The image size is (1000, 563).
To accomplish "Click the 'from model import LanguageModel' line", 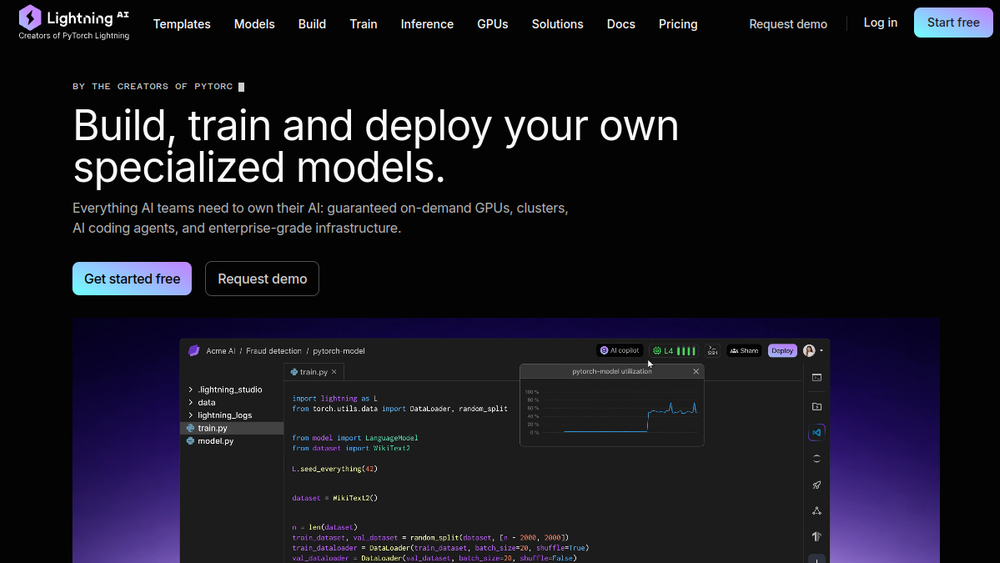I will click(355, 438).
